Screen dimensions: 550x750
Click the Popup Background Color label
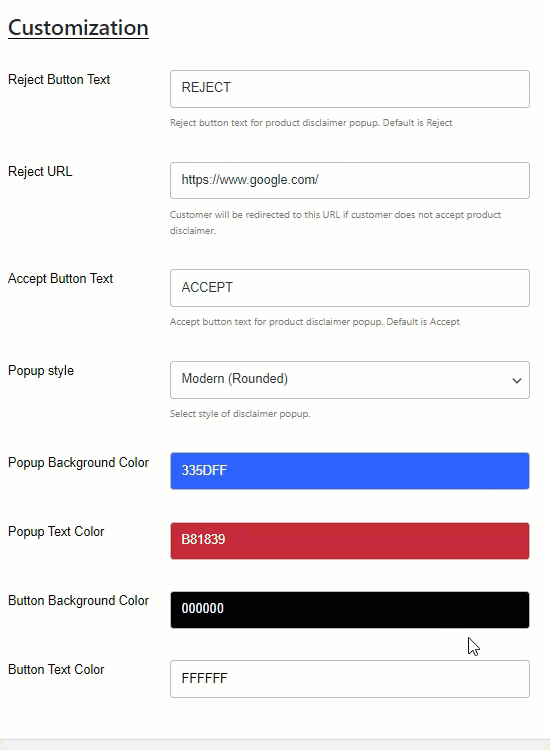pyautogui.click(x=78, y=463)
